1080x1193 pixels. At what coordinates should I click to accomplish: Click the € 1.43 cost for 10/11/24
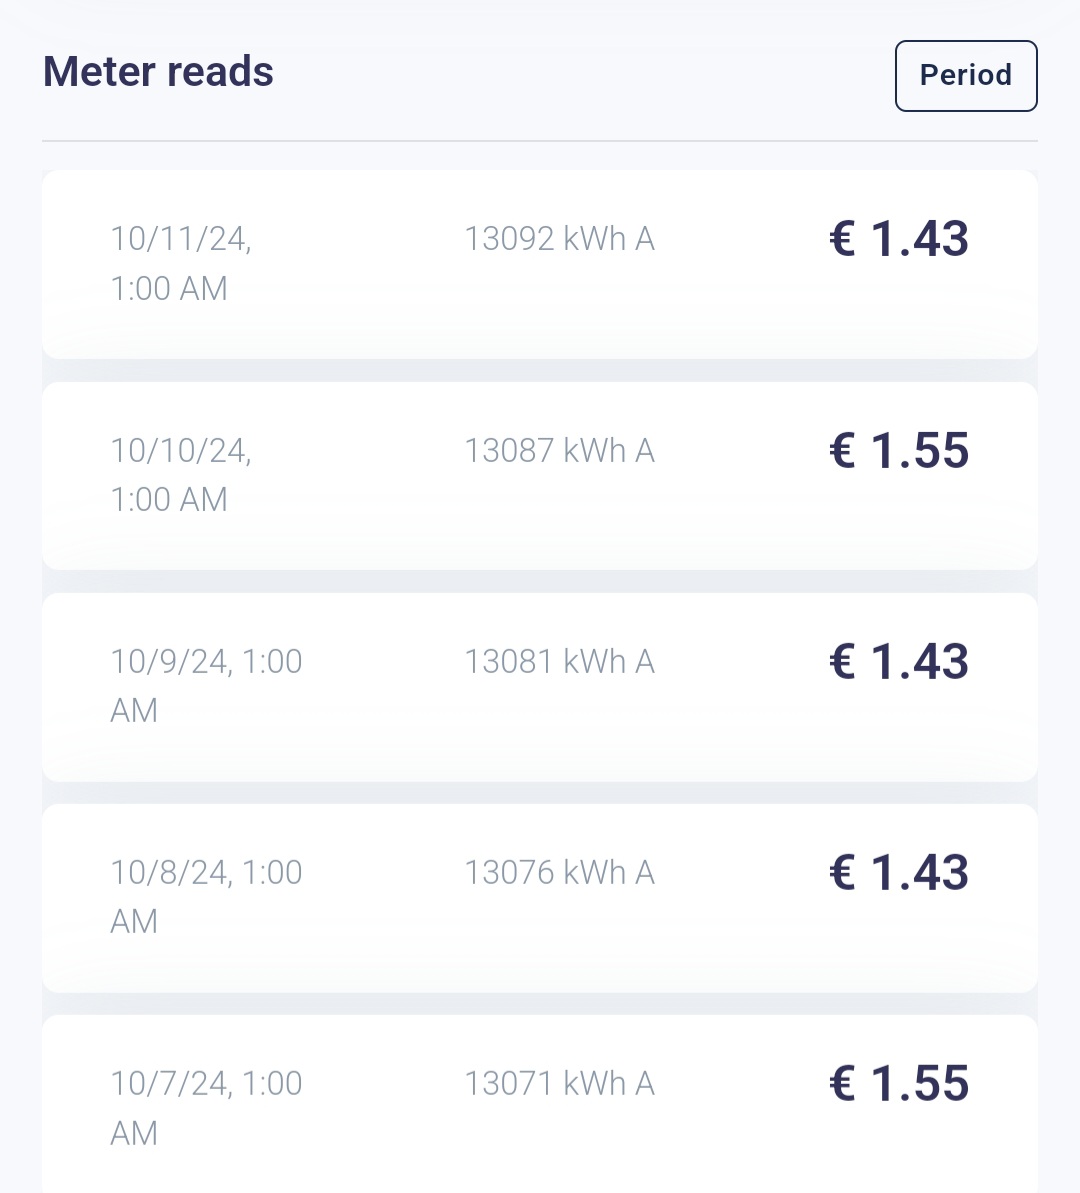[899, 239]
